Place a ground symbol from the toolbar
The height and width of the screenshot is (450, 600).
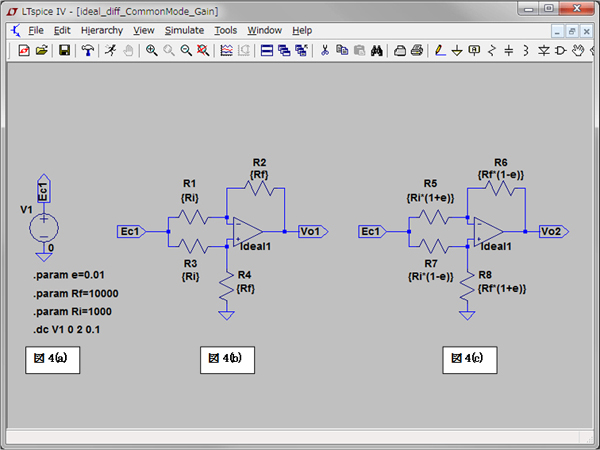(457, 50)
